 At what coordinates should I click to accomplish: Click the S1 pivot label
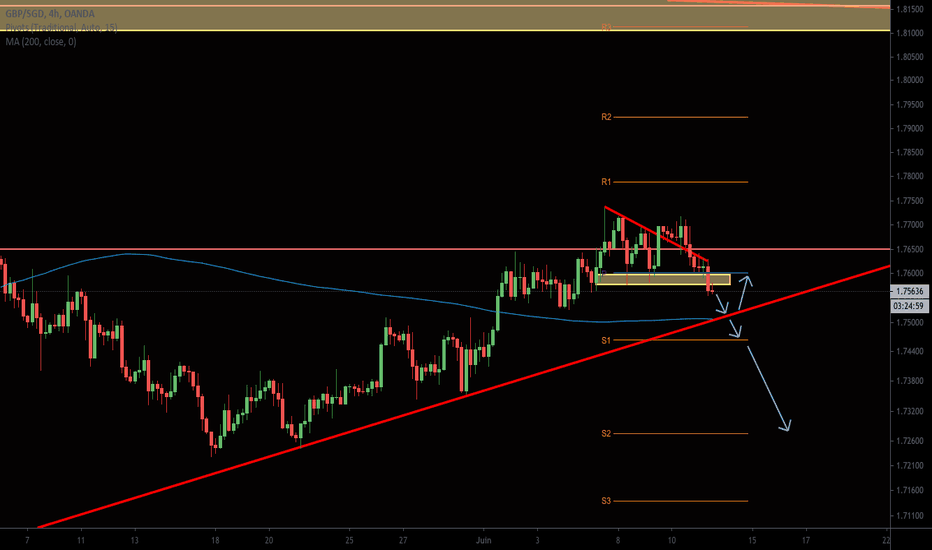606,341
